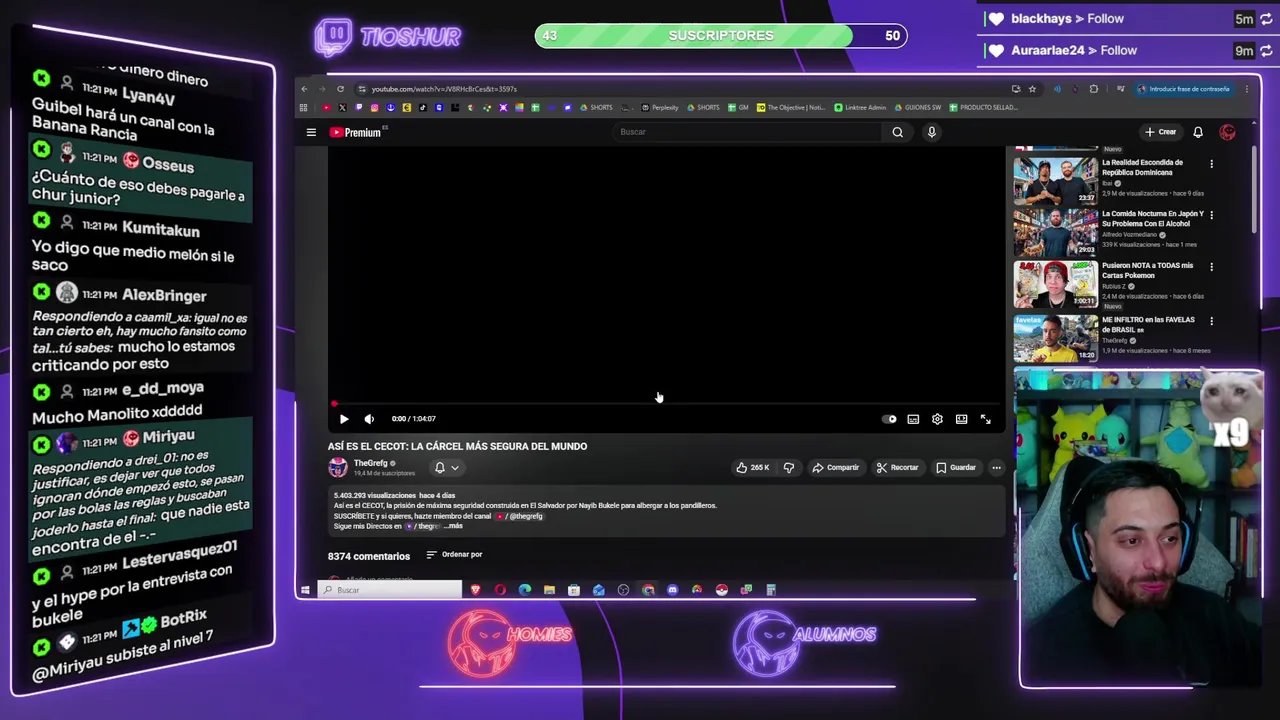The image size is (1280, 720).
Task: Click TheGrefg channel avatar below video
Action: (338, 467)
